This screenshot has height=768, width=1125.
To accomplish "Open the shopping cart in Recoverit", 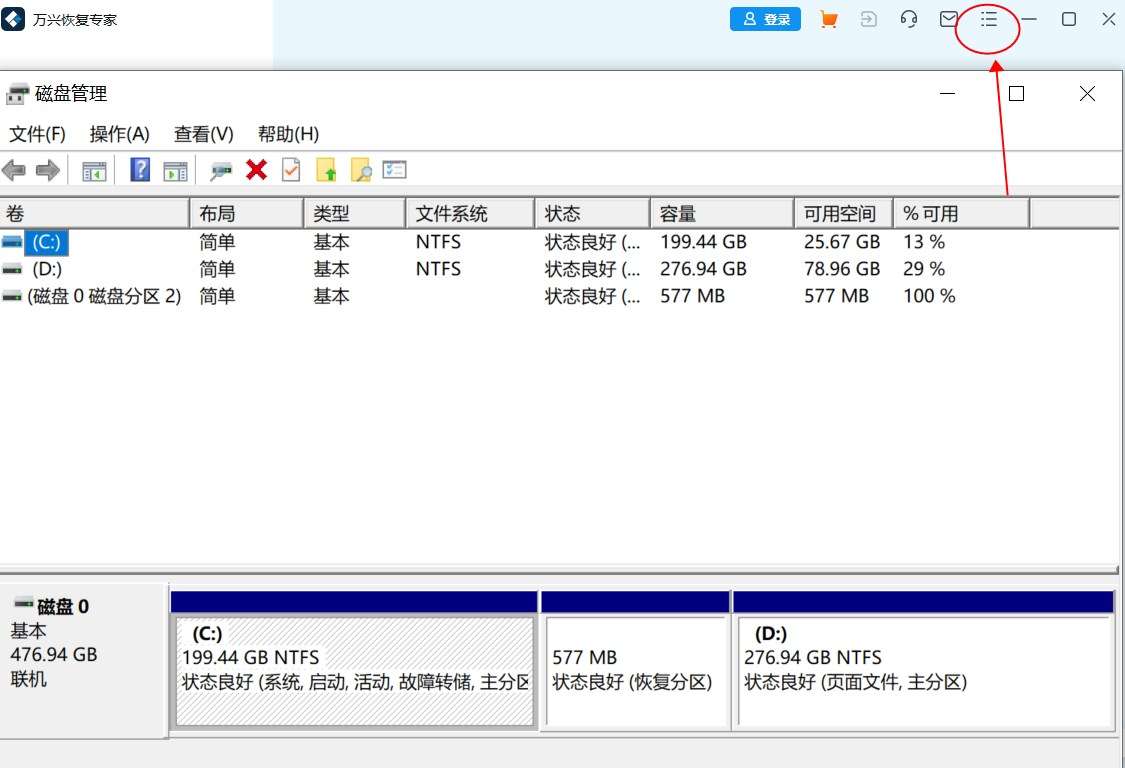I will [829, 19].
